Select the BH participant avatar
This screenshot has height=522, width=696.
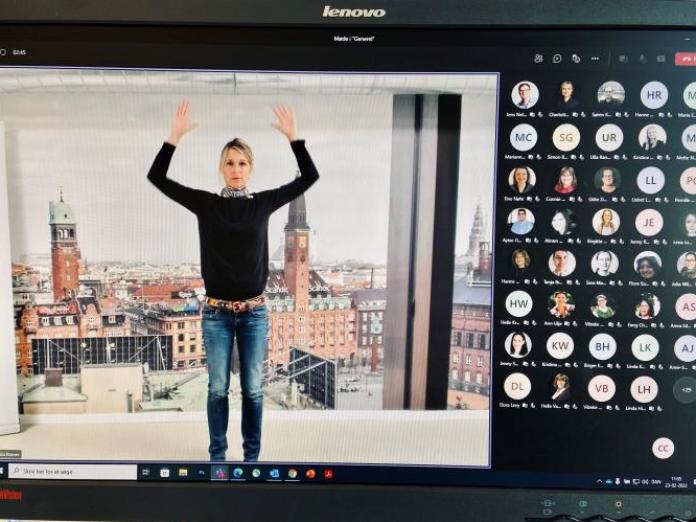click(602, 347)
